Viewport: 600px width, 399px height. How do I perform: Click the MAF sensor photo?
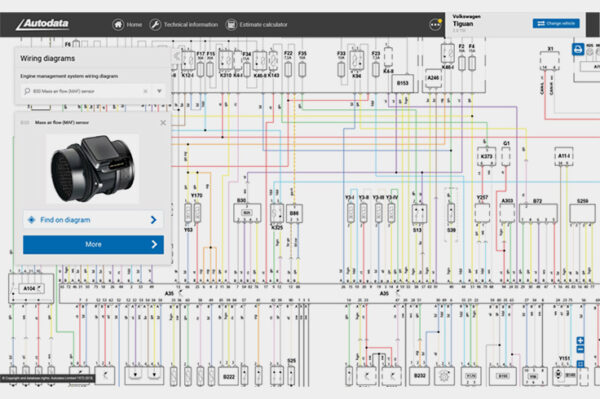[92, 168]
